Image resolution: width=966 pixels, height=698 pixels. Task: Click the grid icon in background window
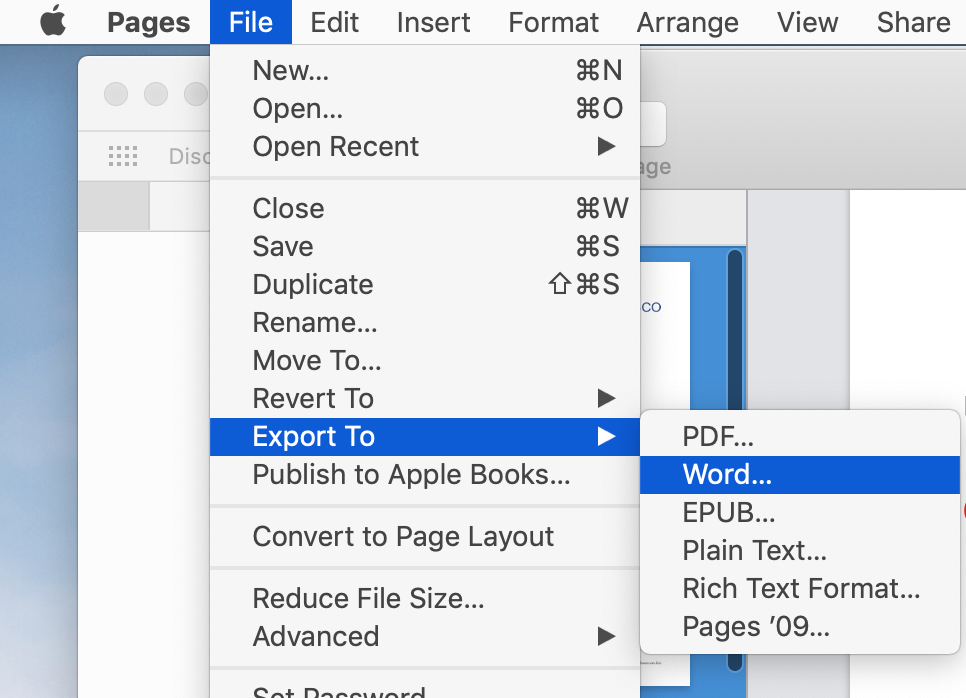pyautogui.click(x=123, y=156)
